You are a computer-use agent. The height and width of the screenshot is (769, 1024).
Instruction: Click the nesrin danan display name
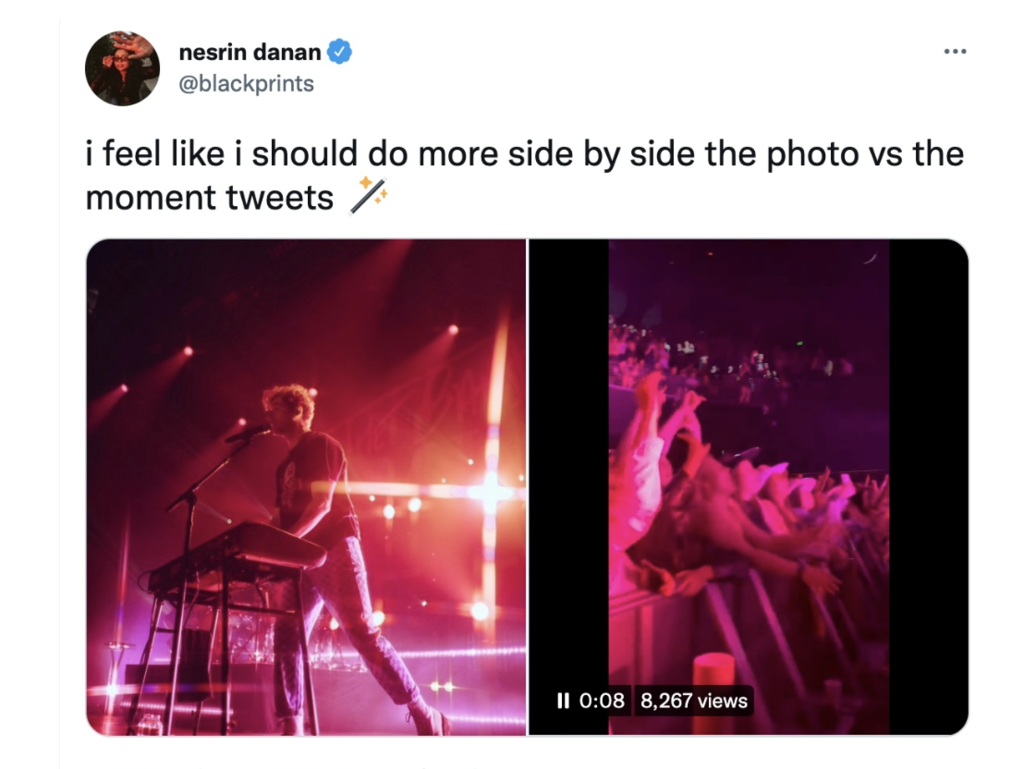249,52
